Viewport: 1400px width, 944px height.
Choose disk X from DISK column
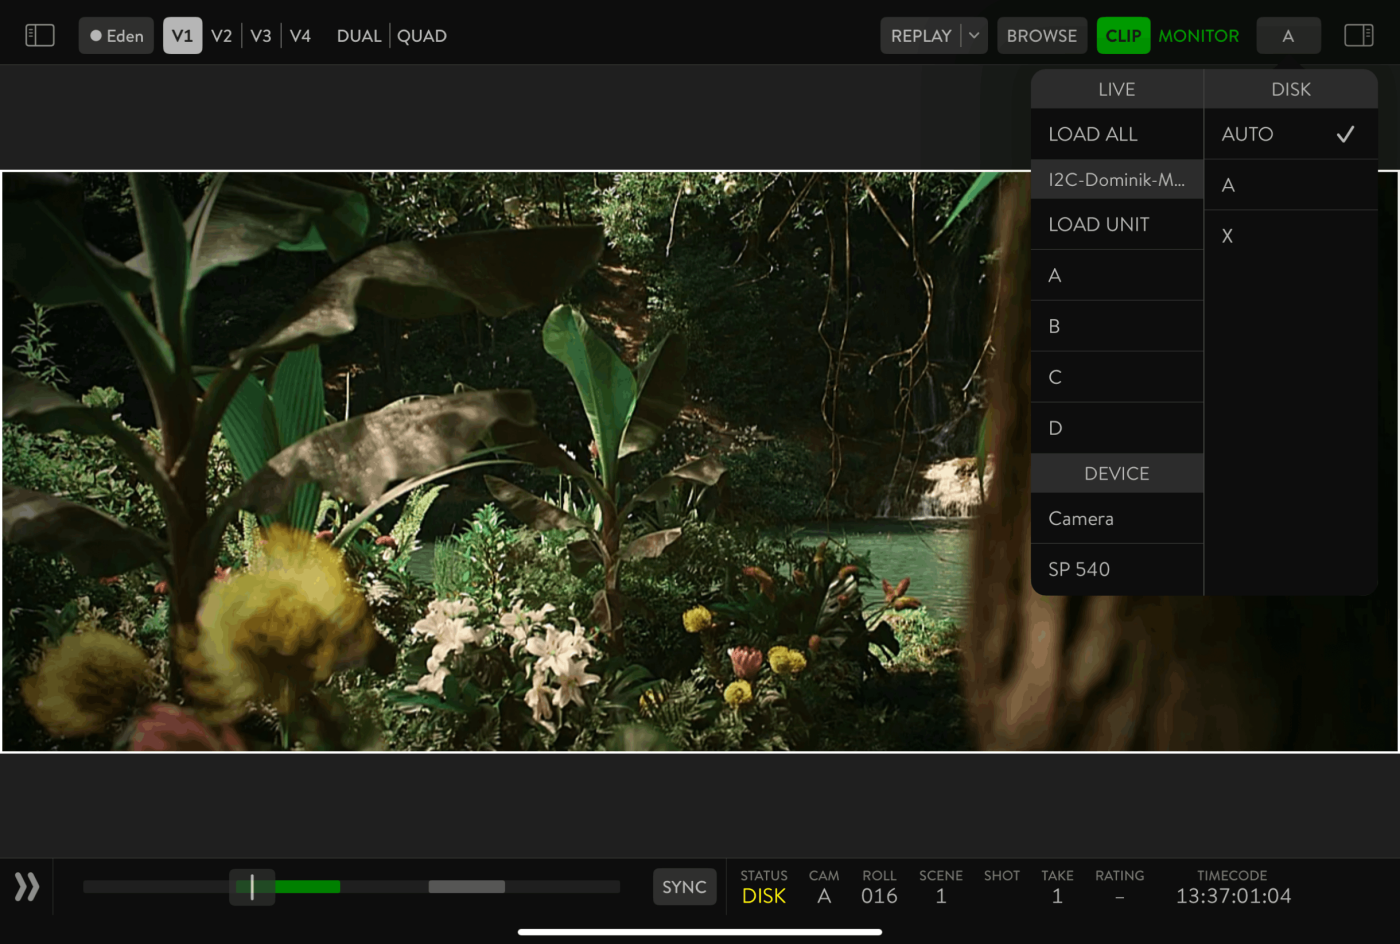click(x=1290, y=236)
